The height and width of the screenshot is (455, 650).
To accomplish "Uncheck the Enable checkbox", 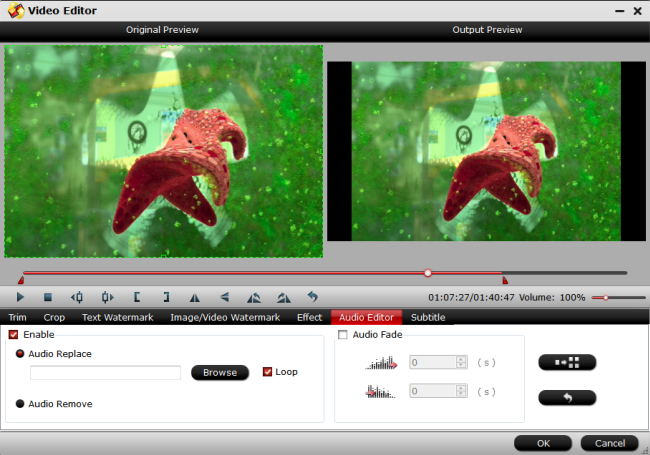I will click(13, 334).
